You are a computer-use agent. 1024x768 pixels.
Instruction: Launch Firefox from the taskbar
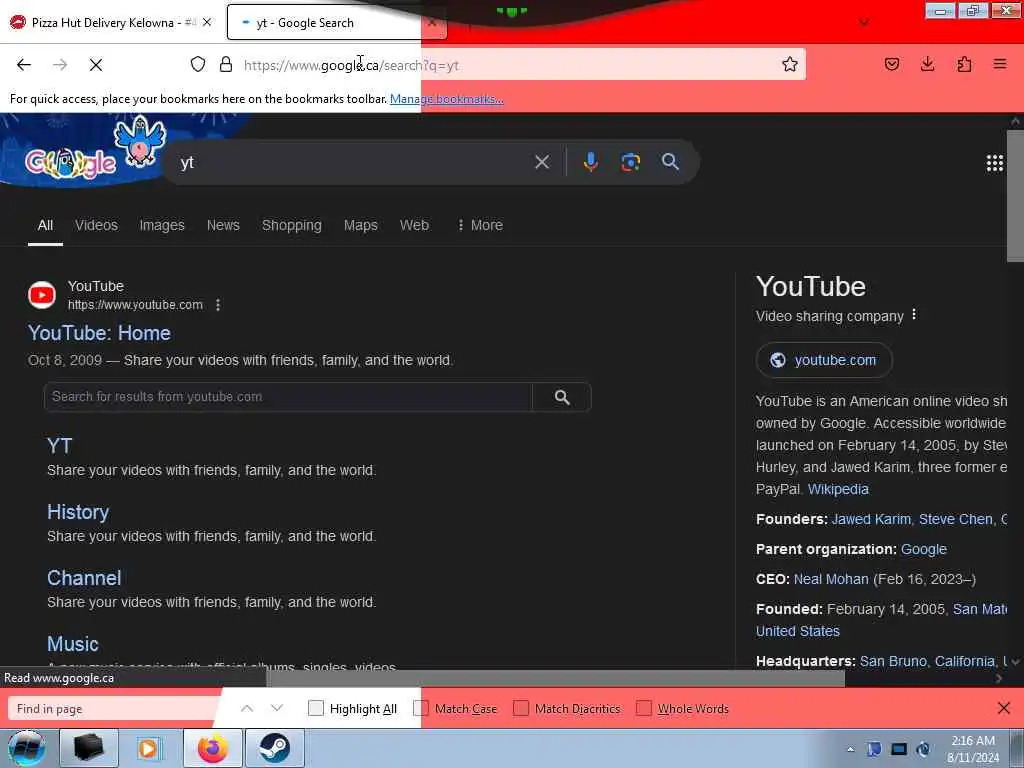(213, 748)
